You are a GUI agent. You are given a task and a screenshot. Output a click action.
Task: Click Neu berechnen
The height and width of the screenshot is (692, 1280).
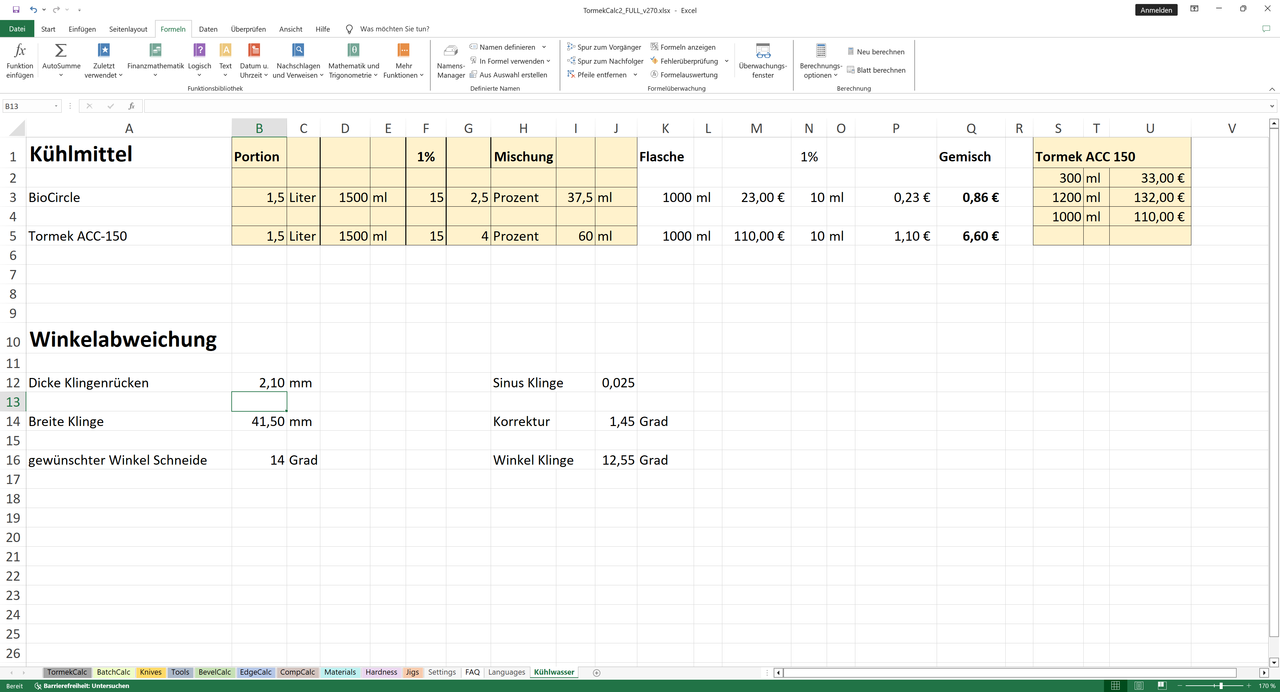click(x=875, y=51)
